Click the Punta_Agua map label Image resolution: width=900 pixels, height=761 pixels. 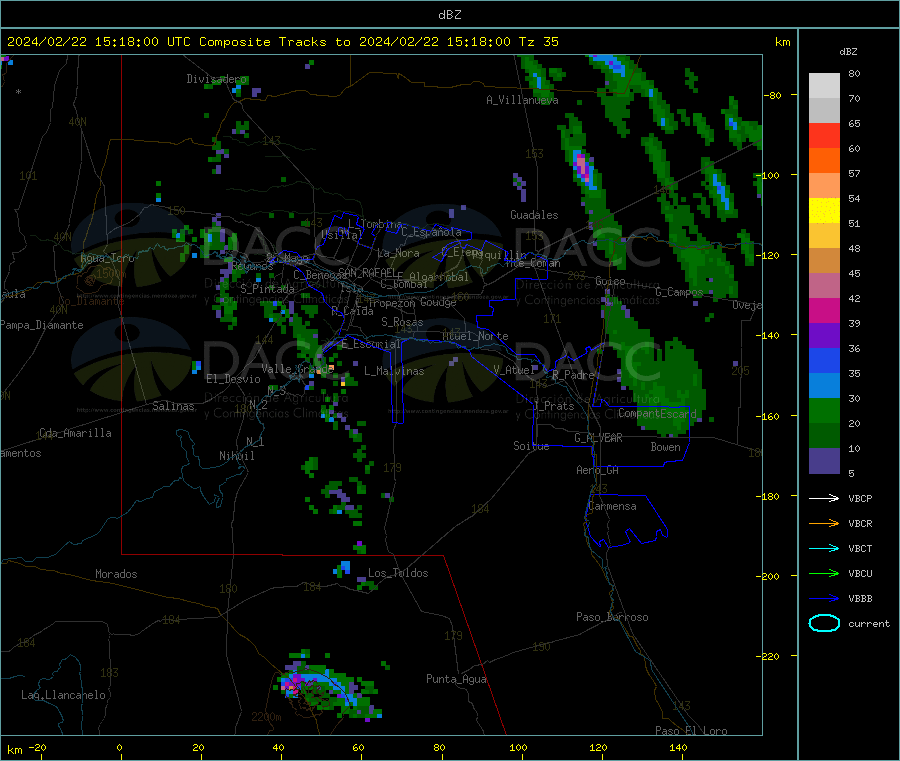point(456,679)
